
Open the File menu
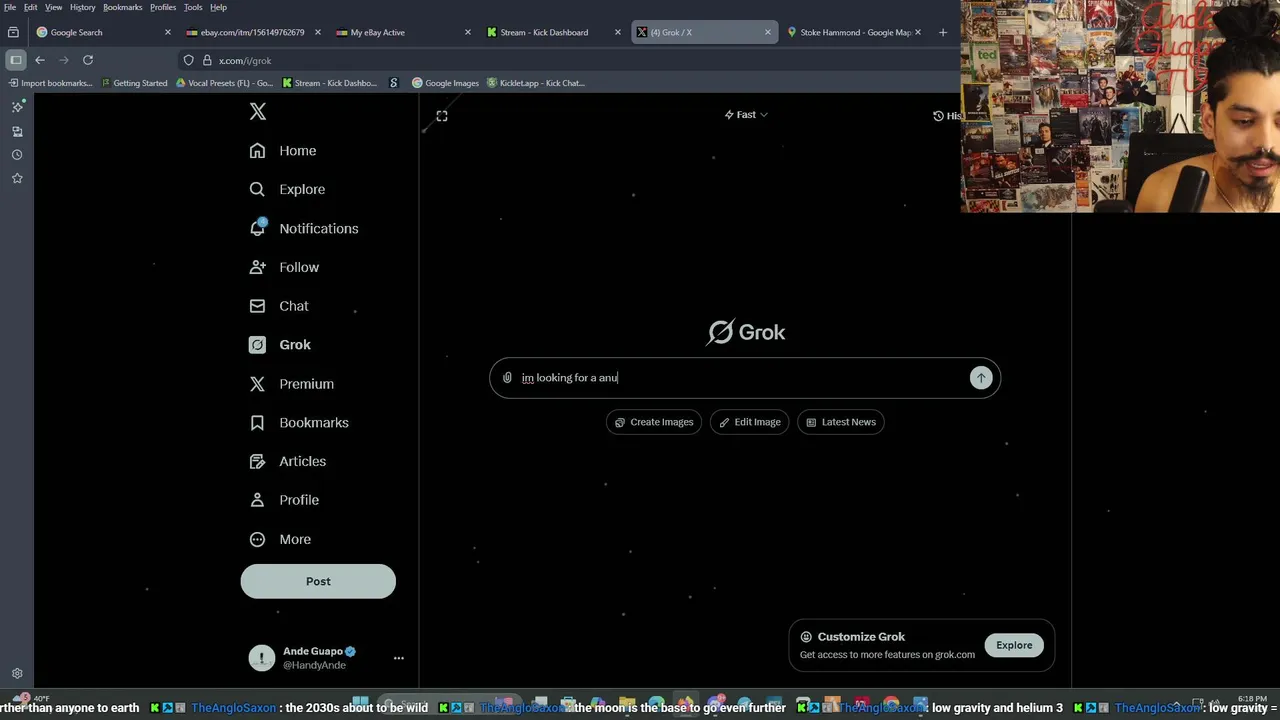point(10,7)
